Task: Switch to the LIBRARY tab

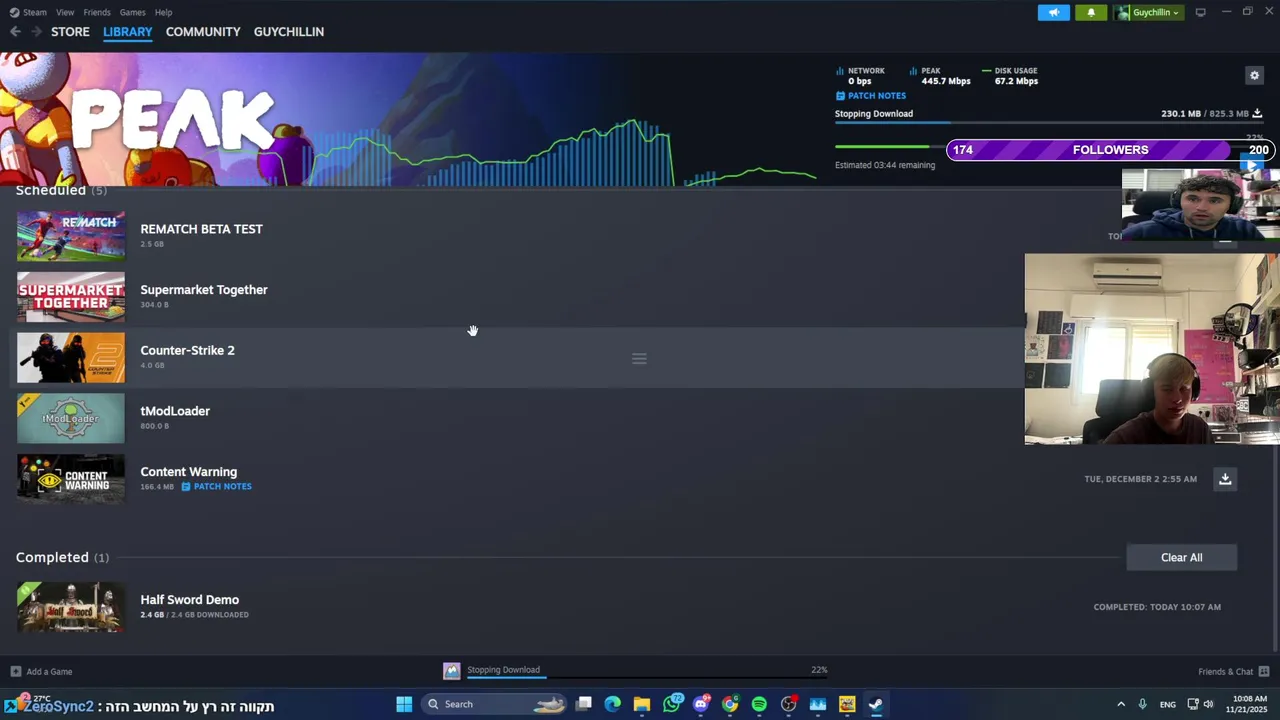Action: [x=127, y=32]
